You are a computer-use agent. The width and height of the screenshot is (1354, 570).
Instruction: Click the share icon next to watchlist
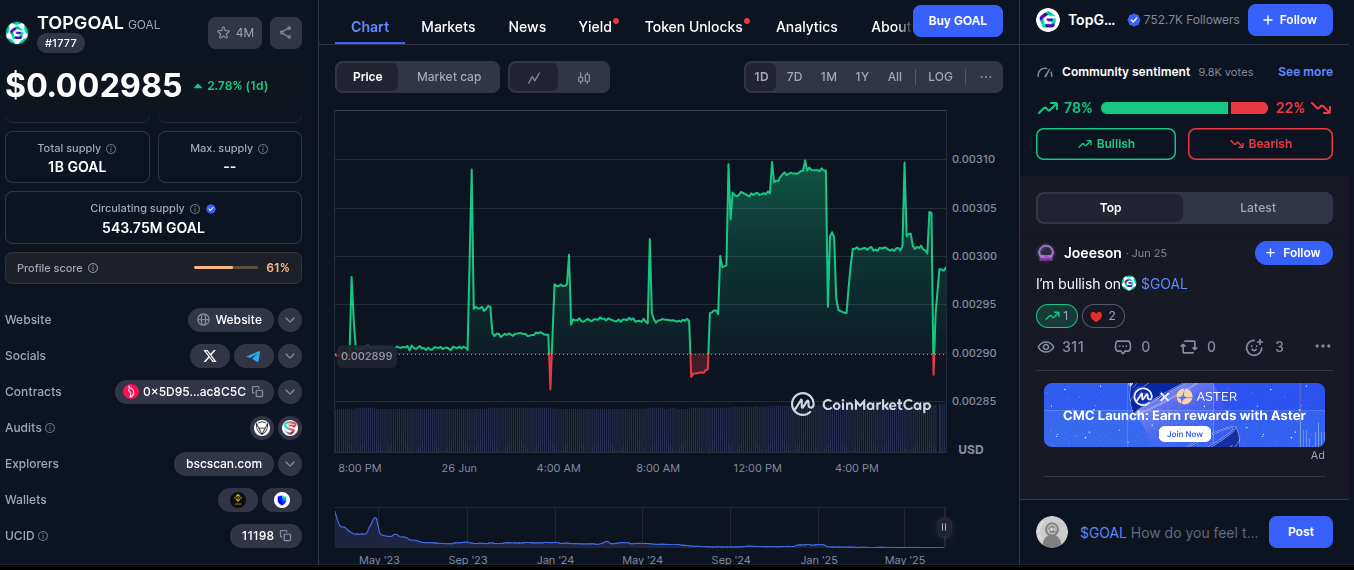point(286,33)
